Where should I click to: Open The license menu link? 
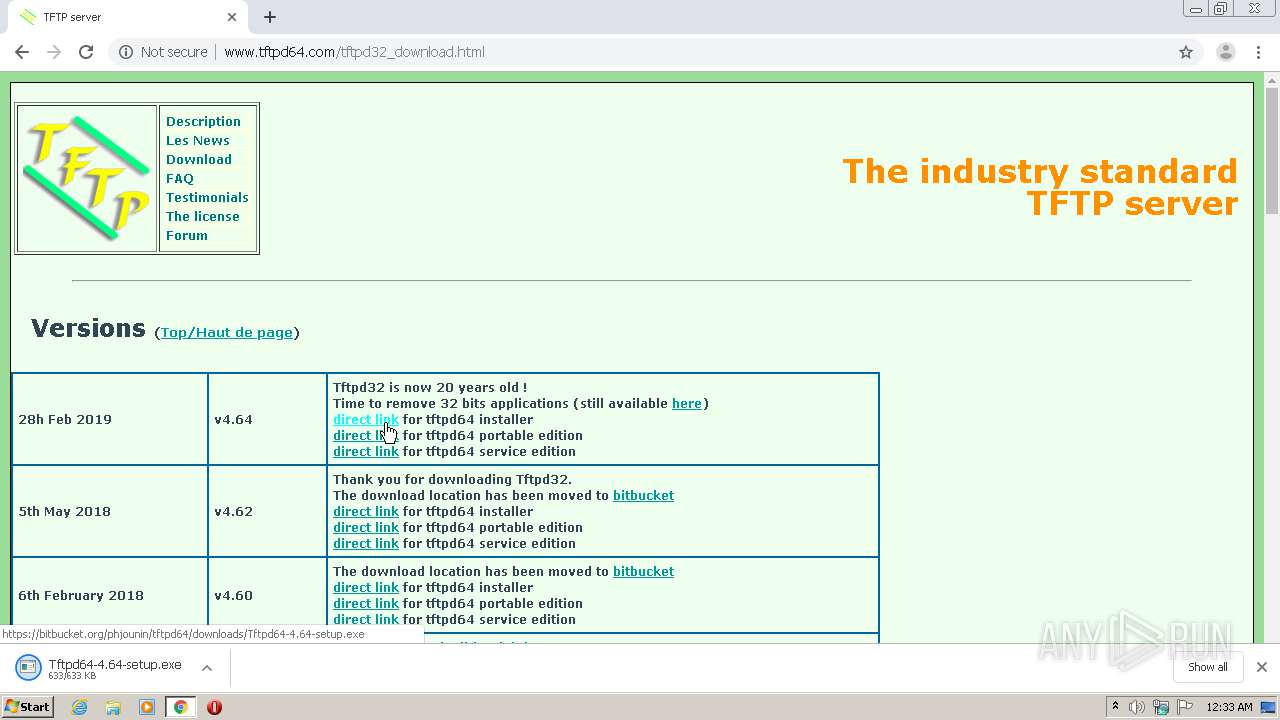(x=202, y=216)
